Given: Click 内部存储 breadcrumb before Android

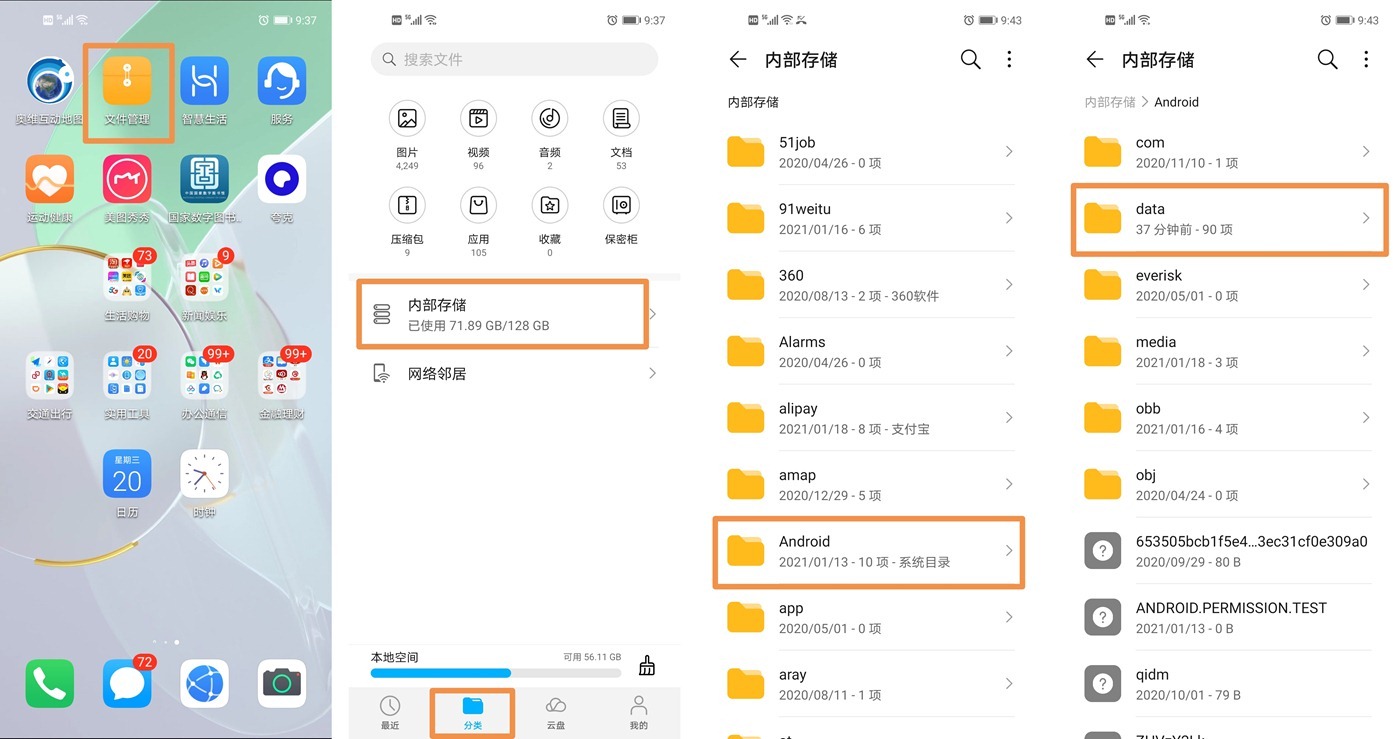Looking at the screenshot, I should 1110,102.
